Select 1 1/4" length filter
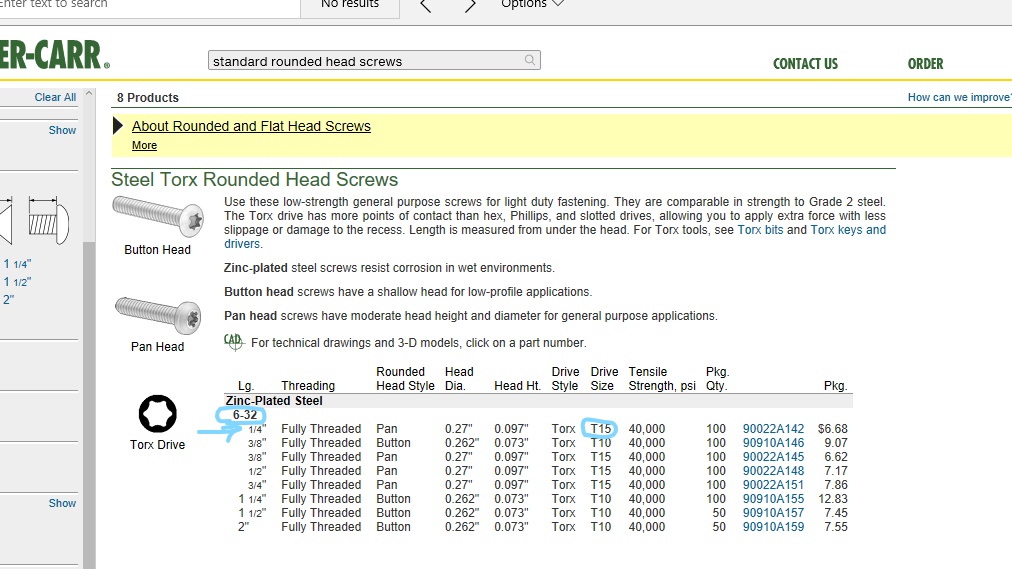 pos(17,264)
